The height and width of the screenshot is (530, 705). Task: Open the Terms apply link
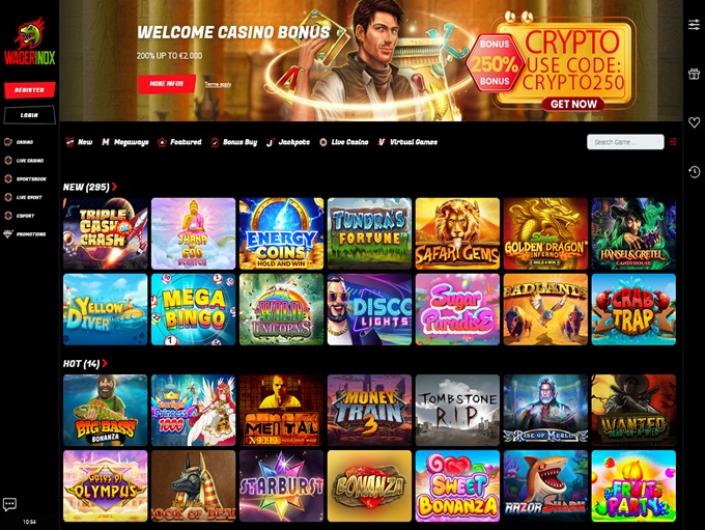click(x=218, y=85)
